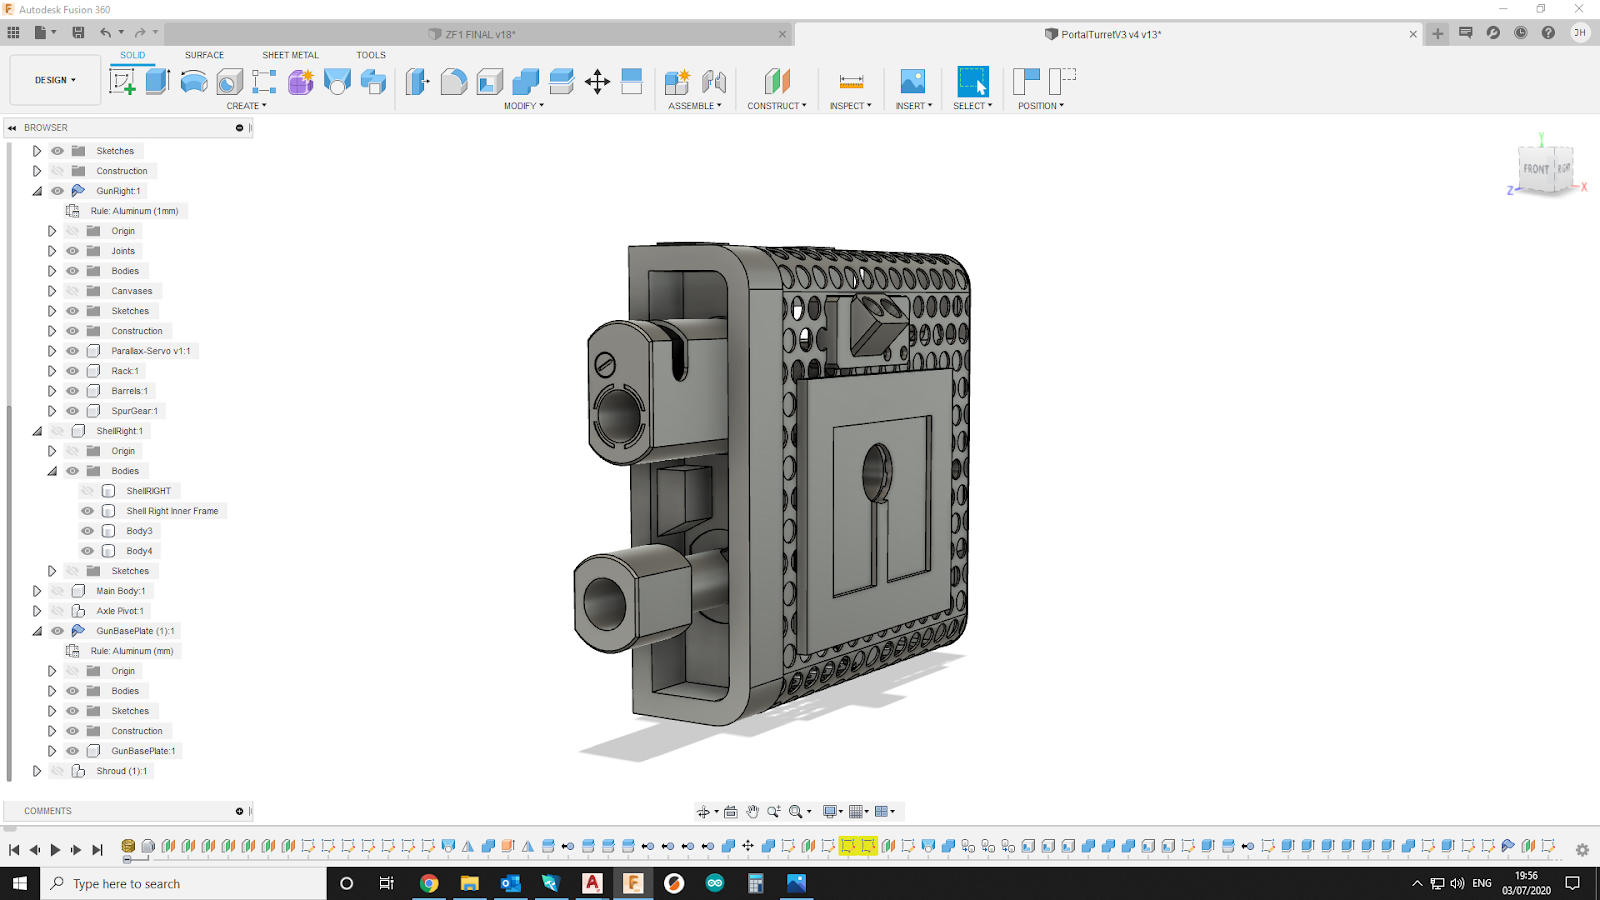Open the CREATE dropdown menu

tap(246, 106)
